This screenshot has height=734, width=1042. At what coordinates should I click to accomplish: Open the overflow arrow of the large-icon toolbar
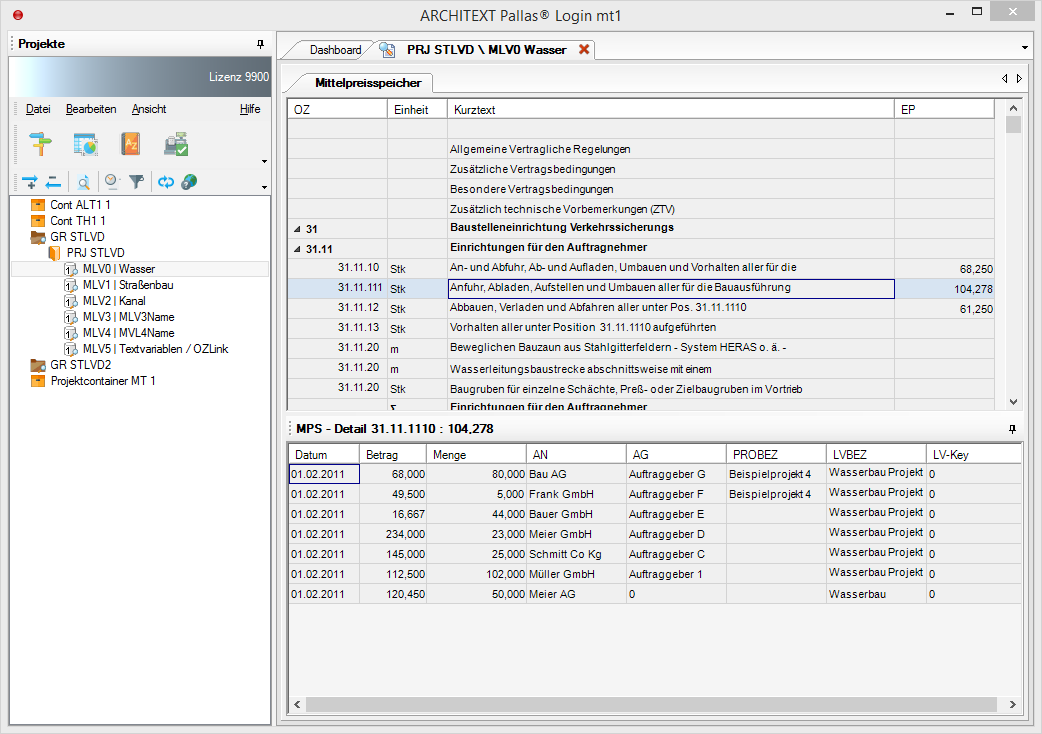pos(264,161)
